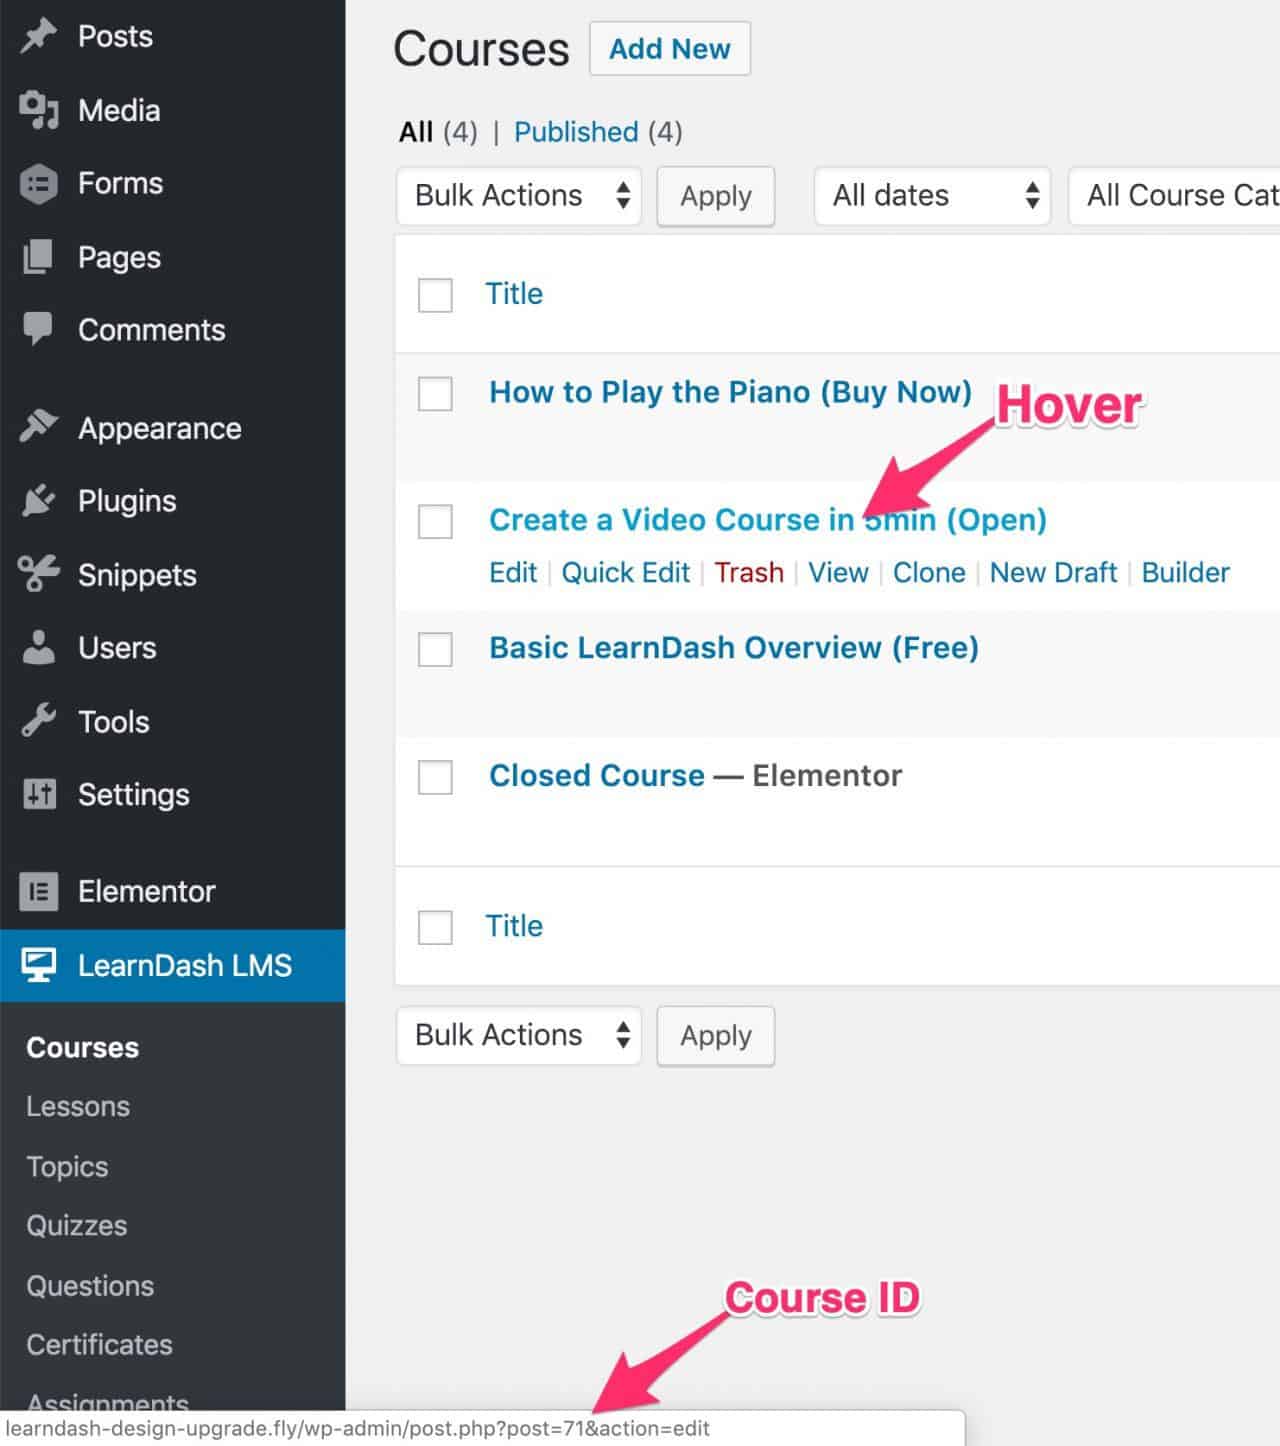Click the Appearance paintbrush icon
The height and width of the screenshot is (1446, 1280).
[38, 427]
